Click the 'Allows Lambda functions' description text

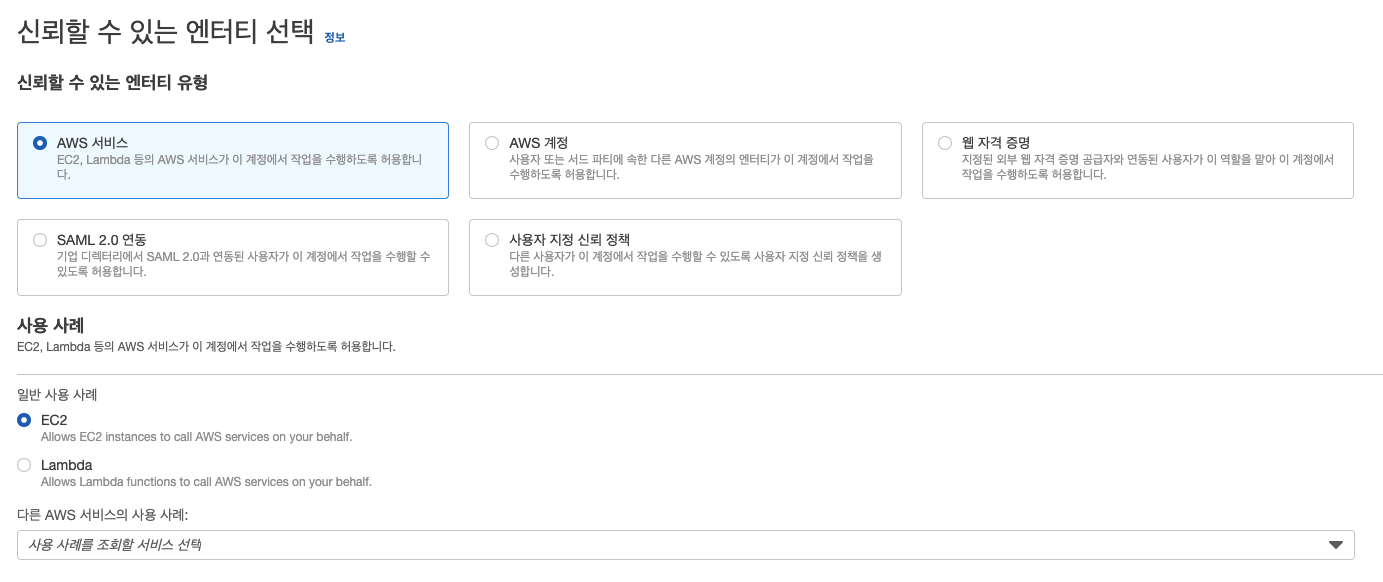(206, 482)
